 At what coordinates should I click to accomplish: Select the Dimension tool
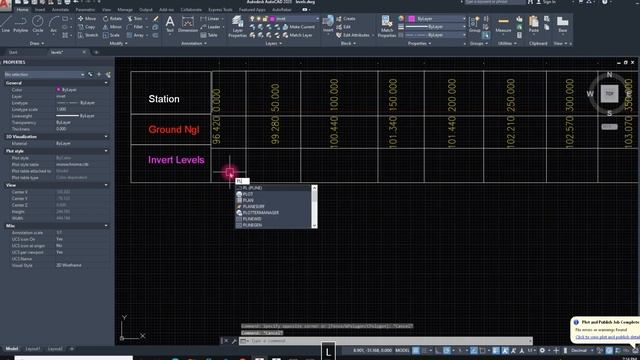point(188,24)
